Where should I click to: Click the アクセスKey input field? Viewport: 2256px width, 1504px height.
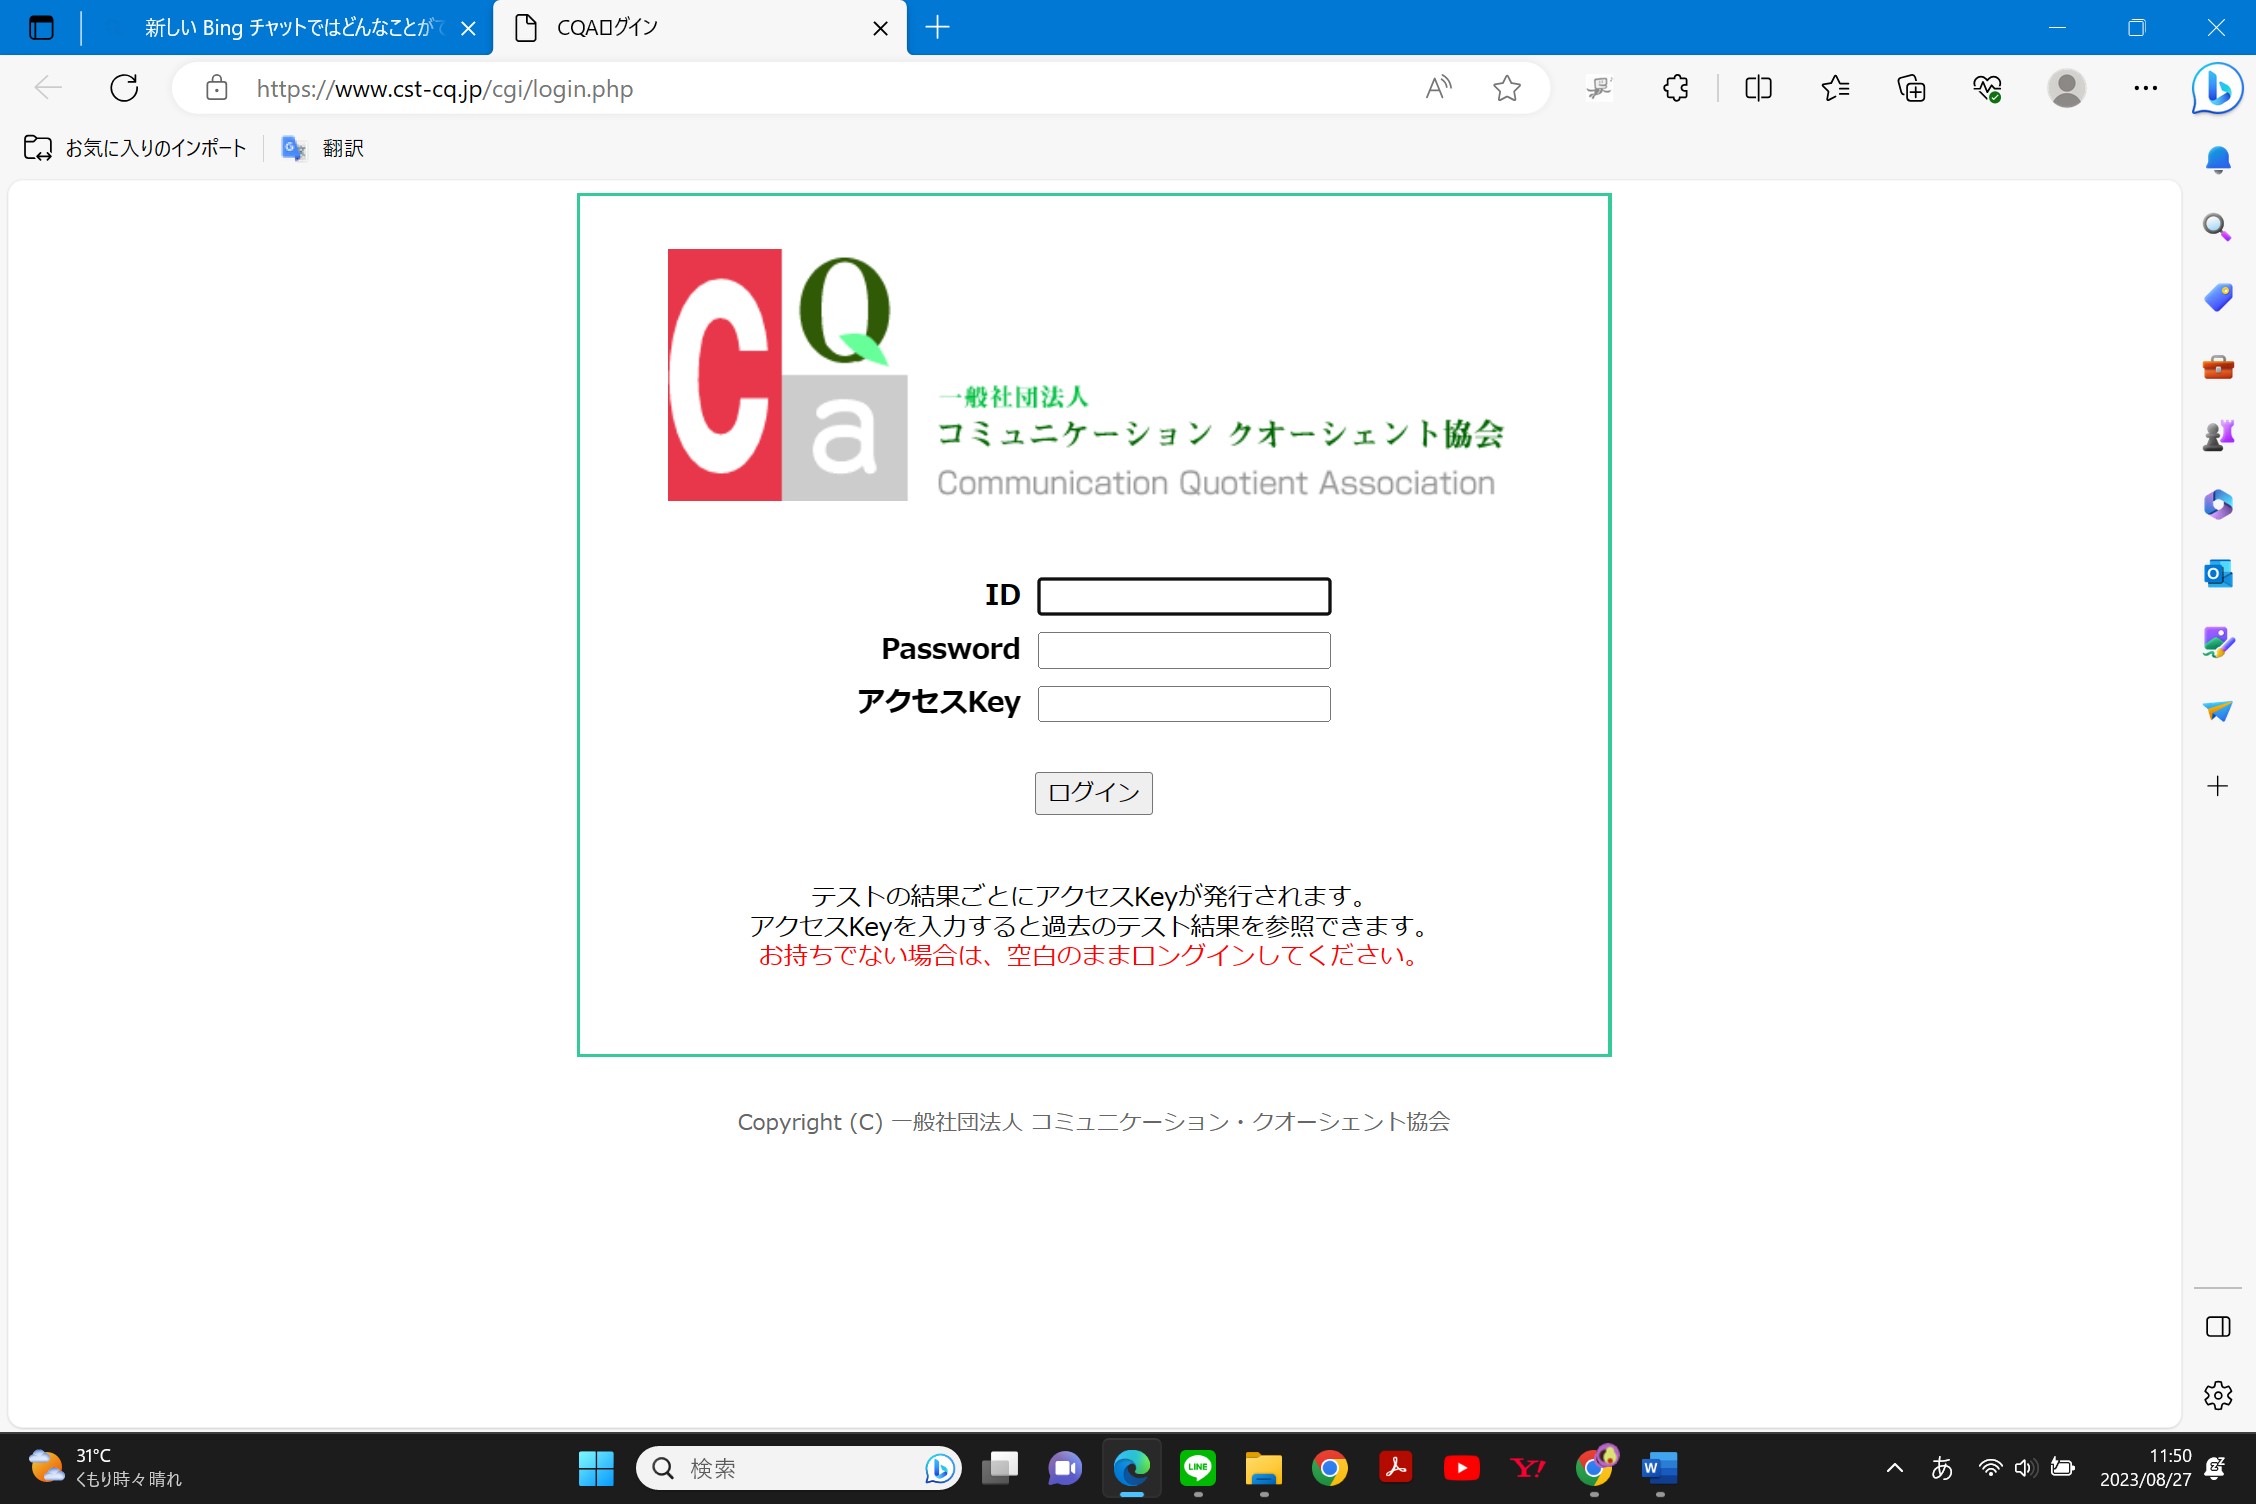point(1184,704)
